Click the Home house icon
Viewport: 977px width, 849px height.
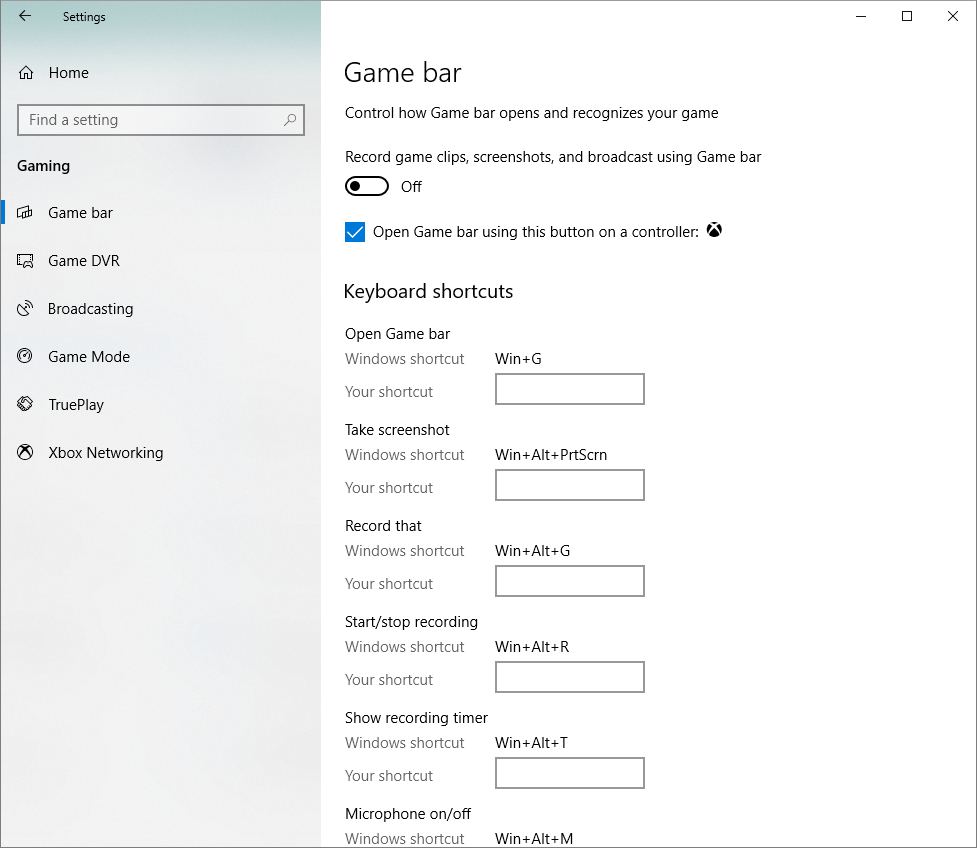[x=26, y=73]
